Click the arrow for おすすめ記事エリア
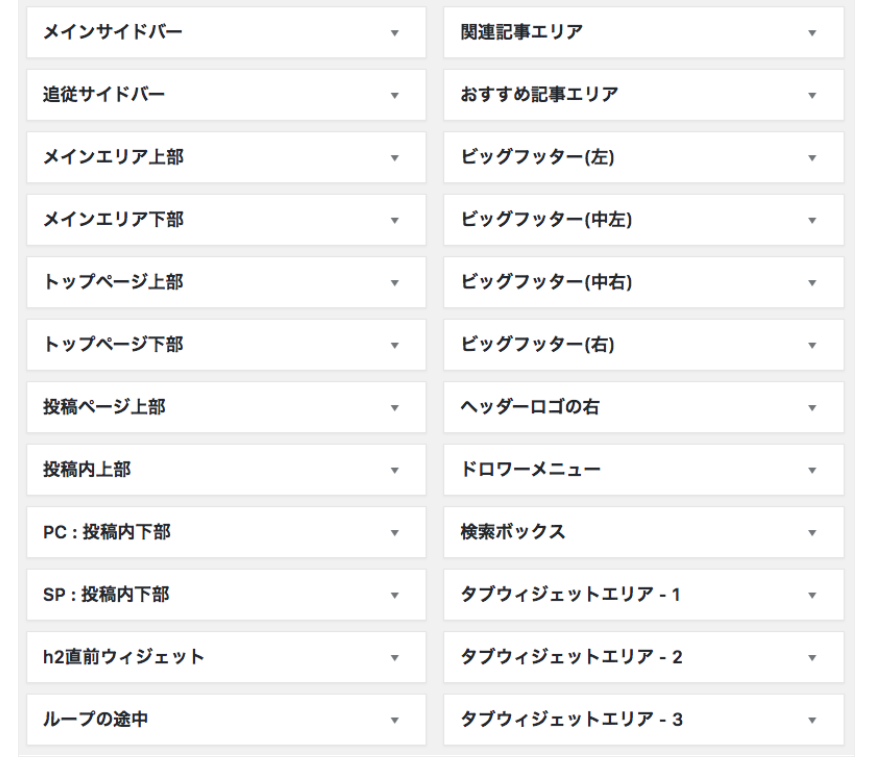 (x=812, y=96)
